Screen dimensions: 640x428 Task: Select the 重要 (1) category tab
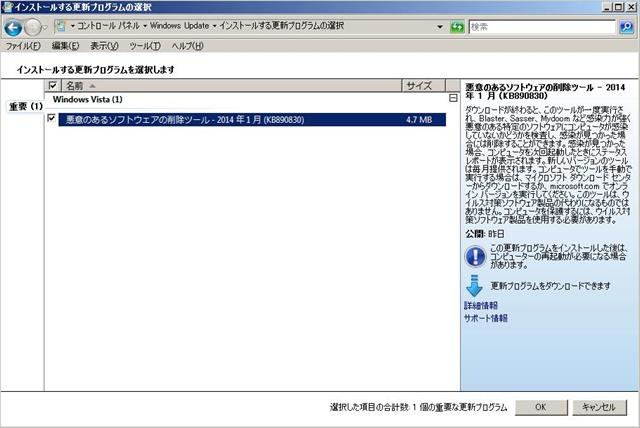pos(25,106)
